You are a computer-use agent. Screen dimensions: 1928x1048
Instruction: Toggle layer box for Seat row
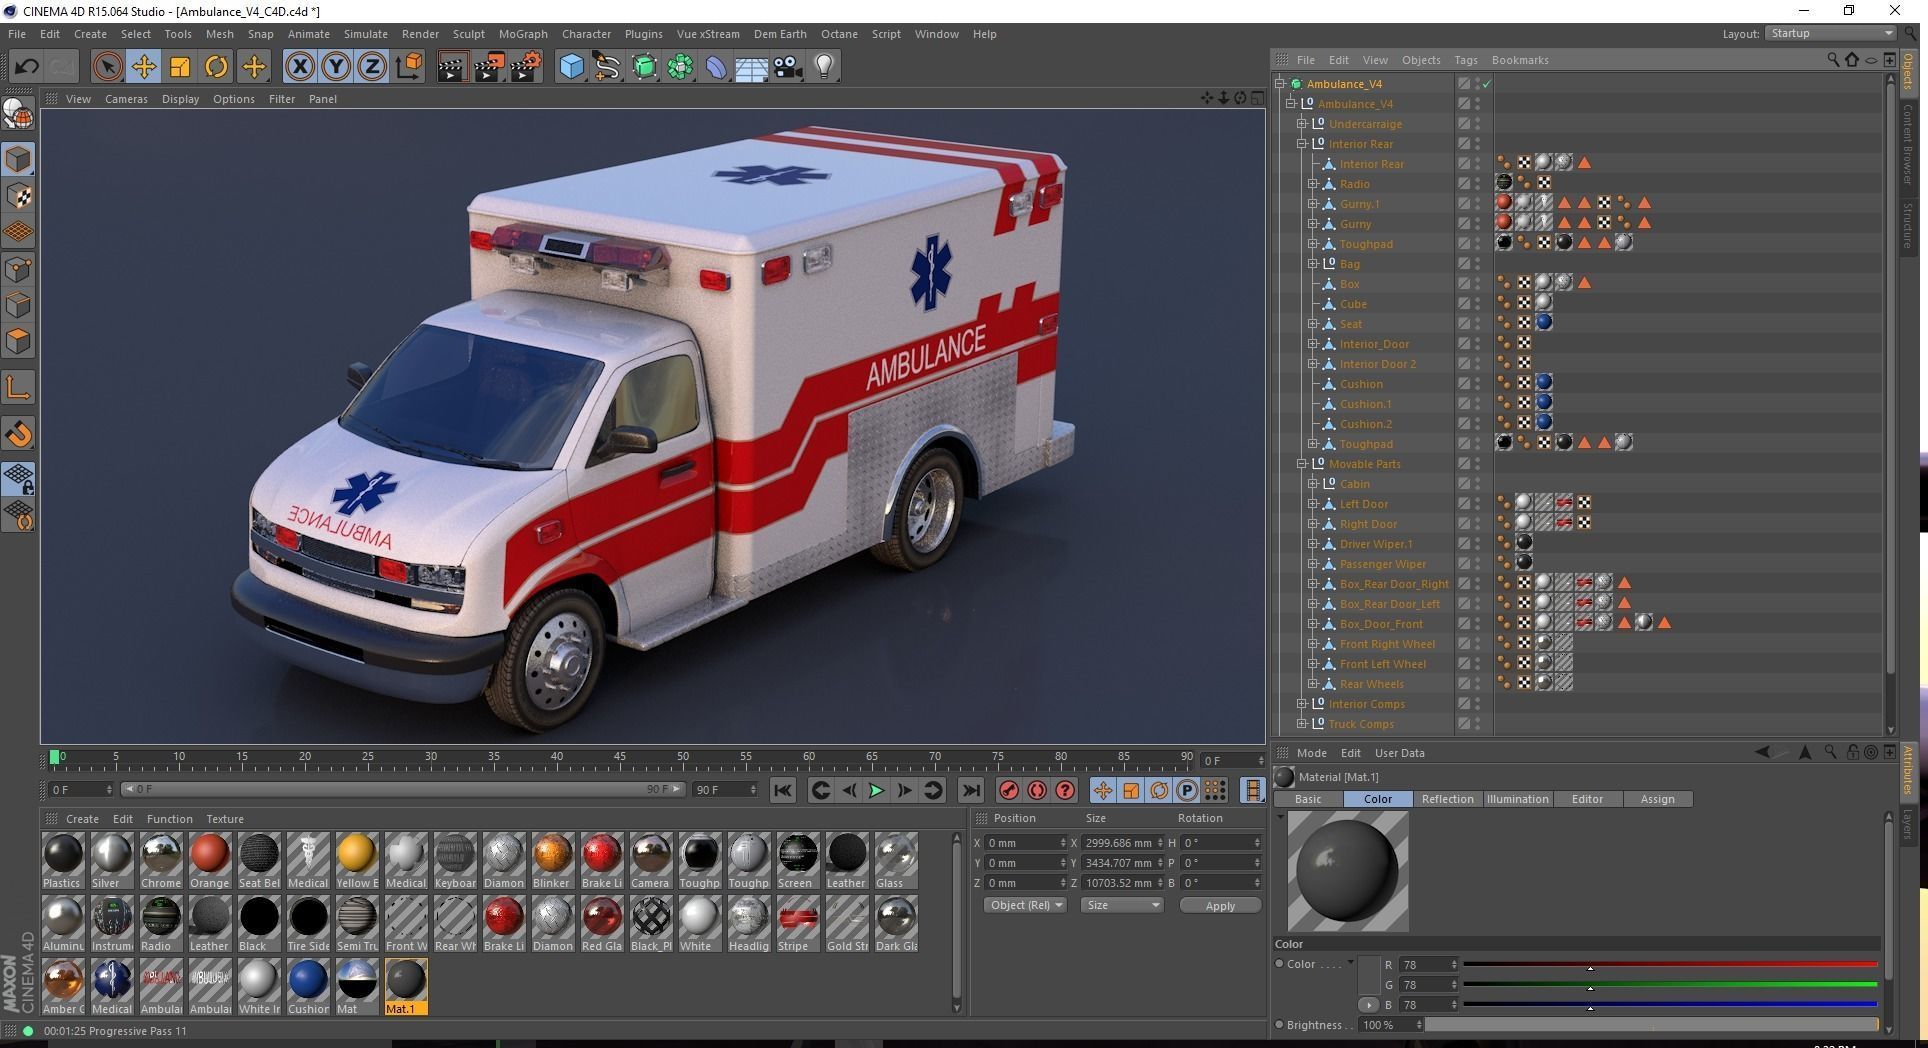1463,324
